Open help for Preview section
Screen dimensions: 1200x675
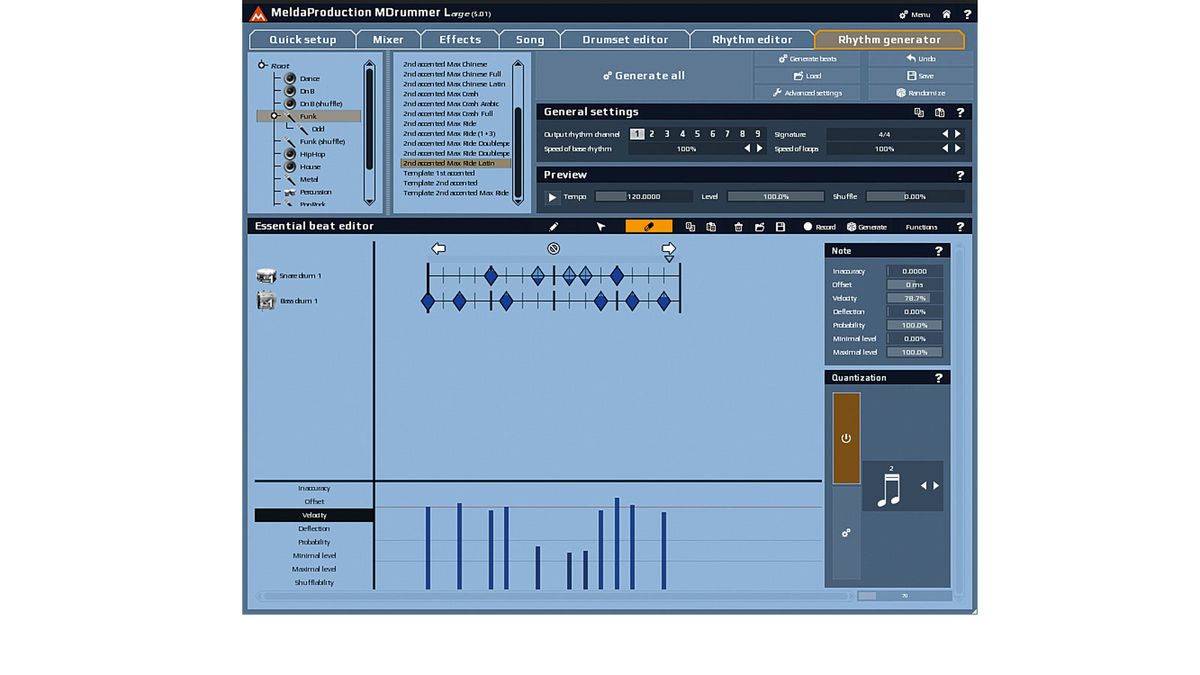[960, 175]
